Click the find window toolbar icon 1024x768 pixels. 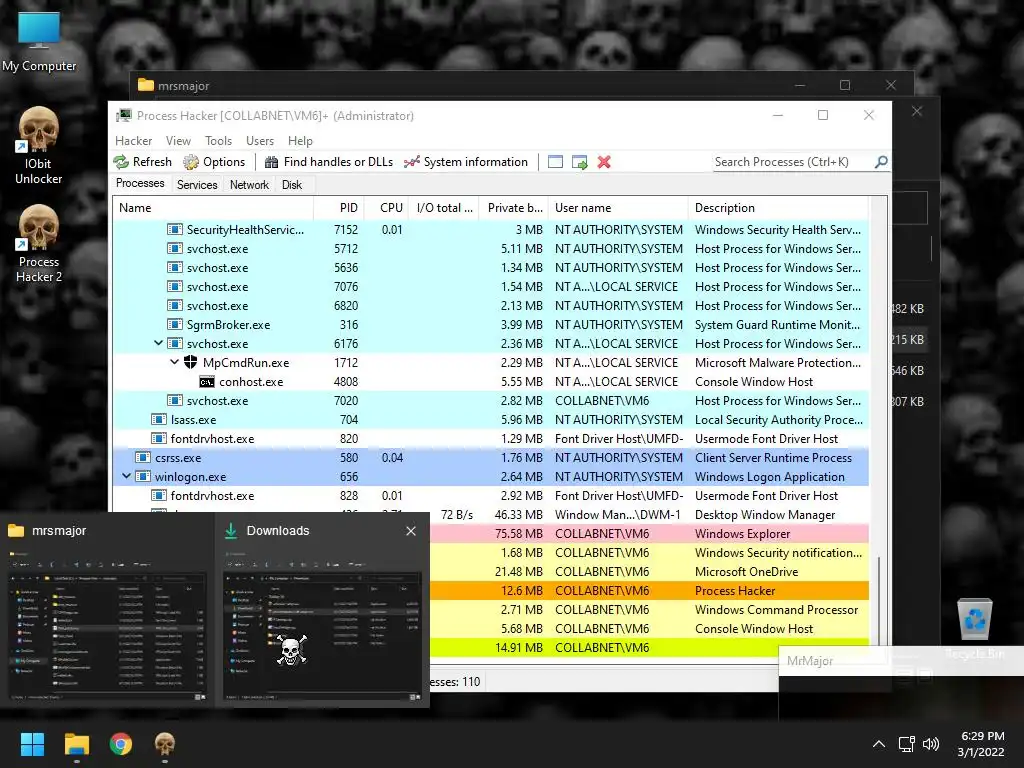coord(555,162)
